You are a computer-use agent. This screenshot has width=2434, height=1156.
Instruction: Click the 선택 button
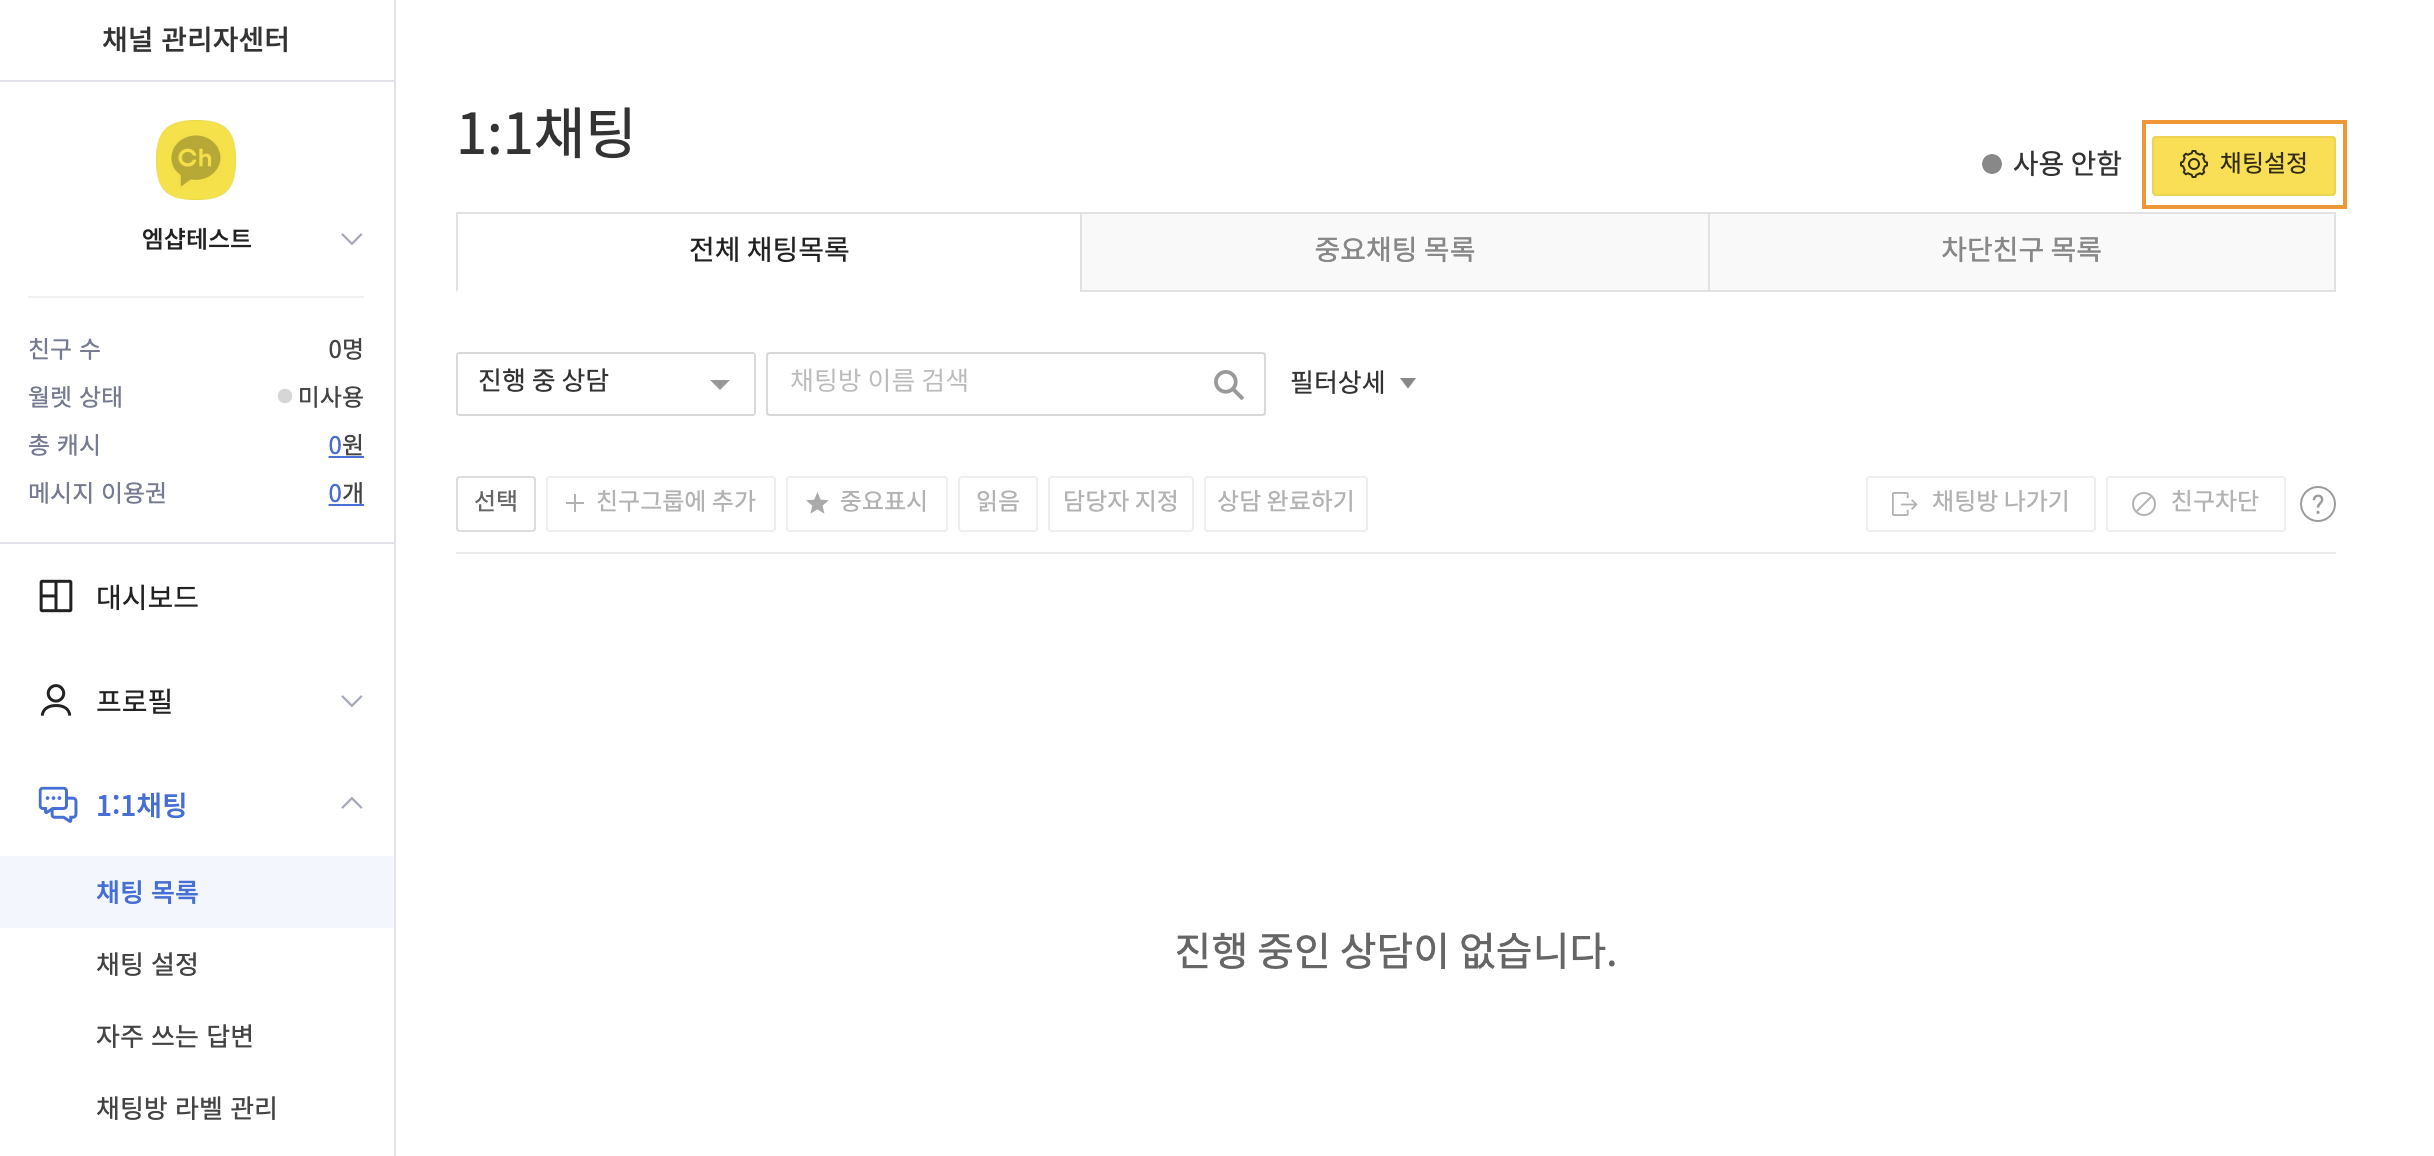pos(496,503)
